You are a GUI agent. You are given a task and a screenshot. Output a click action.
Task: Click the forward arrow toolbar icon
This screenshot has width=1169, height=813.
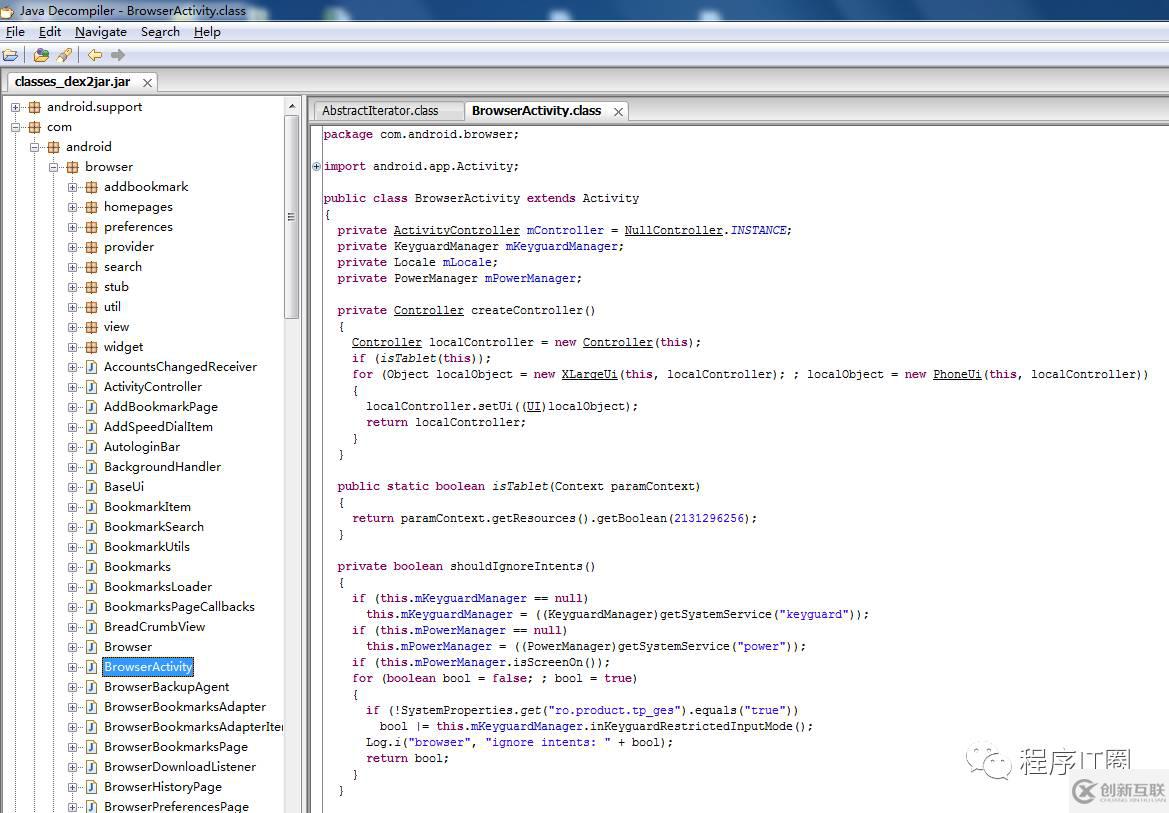pos(118,55)
